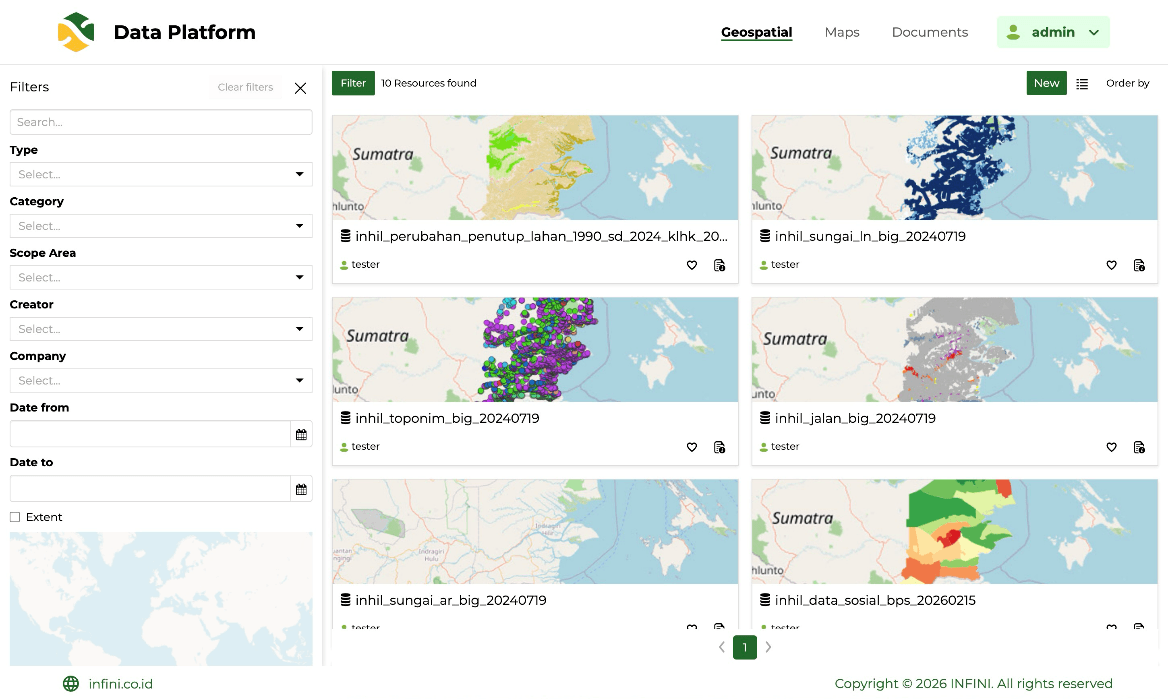Click user icon next to tester on inhil_jalan card

764,447
